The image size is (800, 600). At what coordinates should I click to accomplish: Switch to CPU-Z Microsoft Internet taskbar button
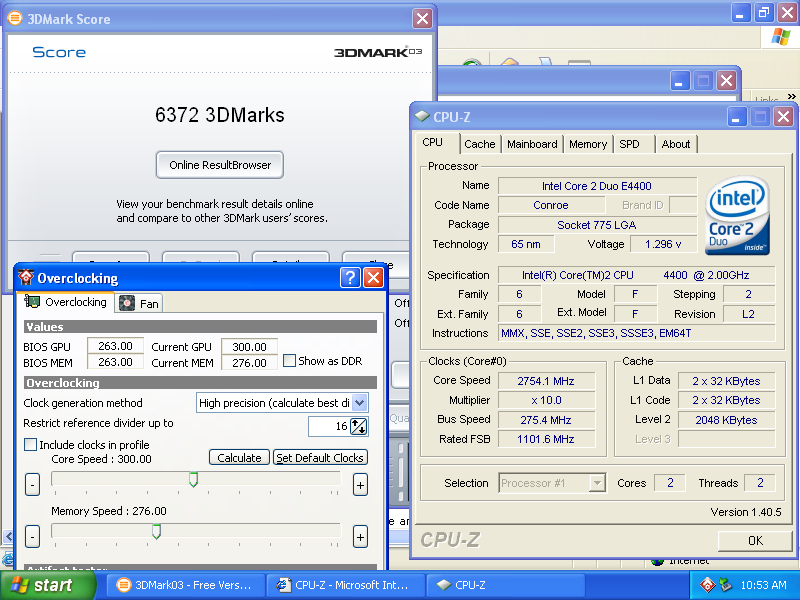[345, 585]
